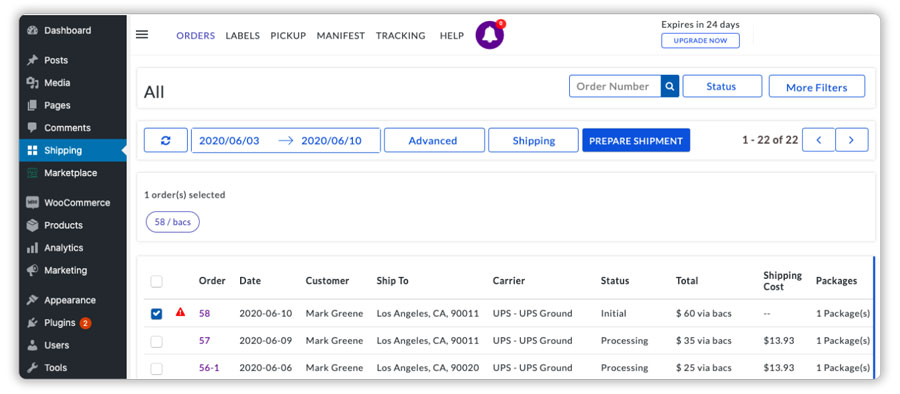Expand the More Filters options
This screenshot has height=394, width=900.
(x=817, y=86)
